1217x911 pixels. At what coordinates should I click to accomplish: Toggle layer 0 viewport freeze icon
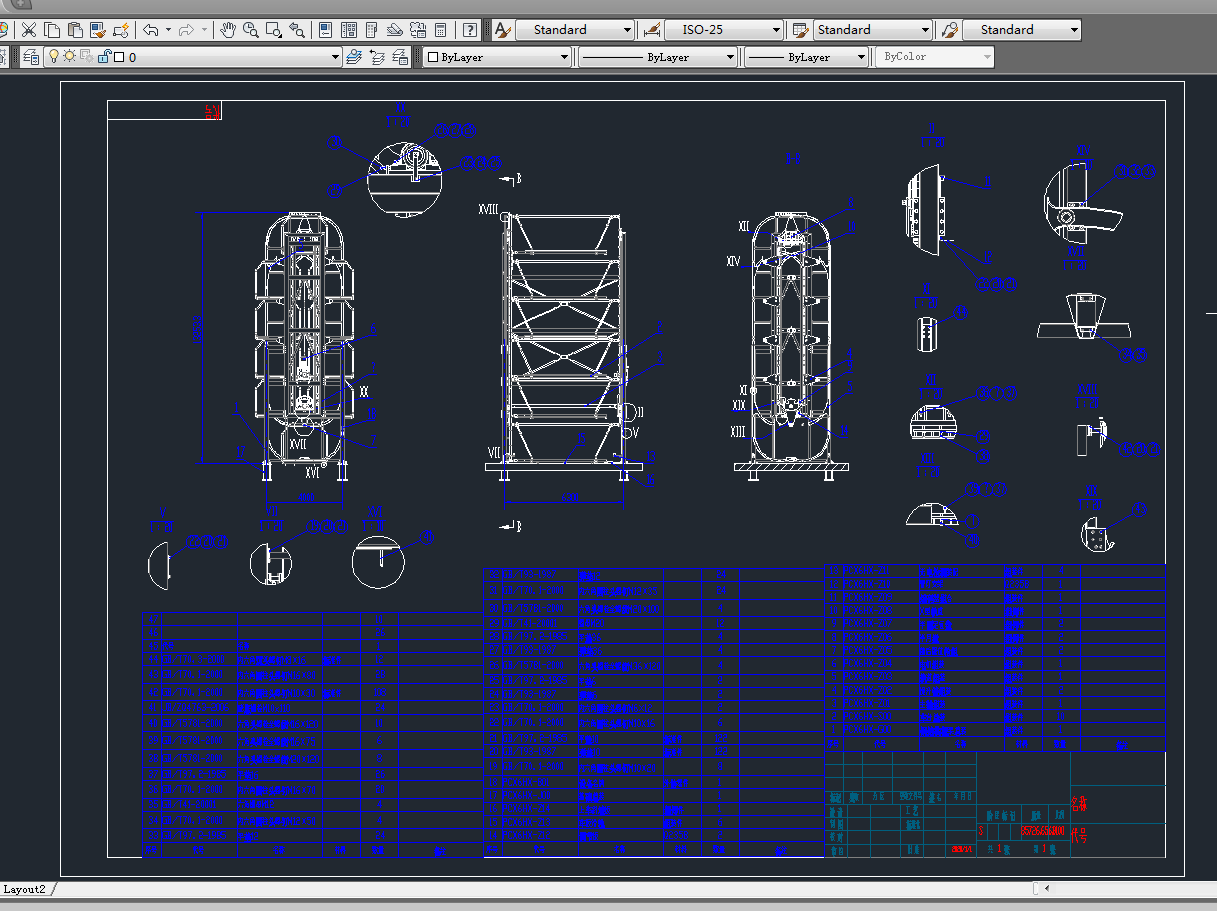click(86, 57)
